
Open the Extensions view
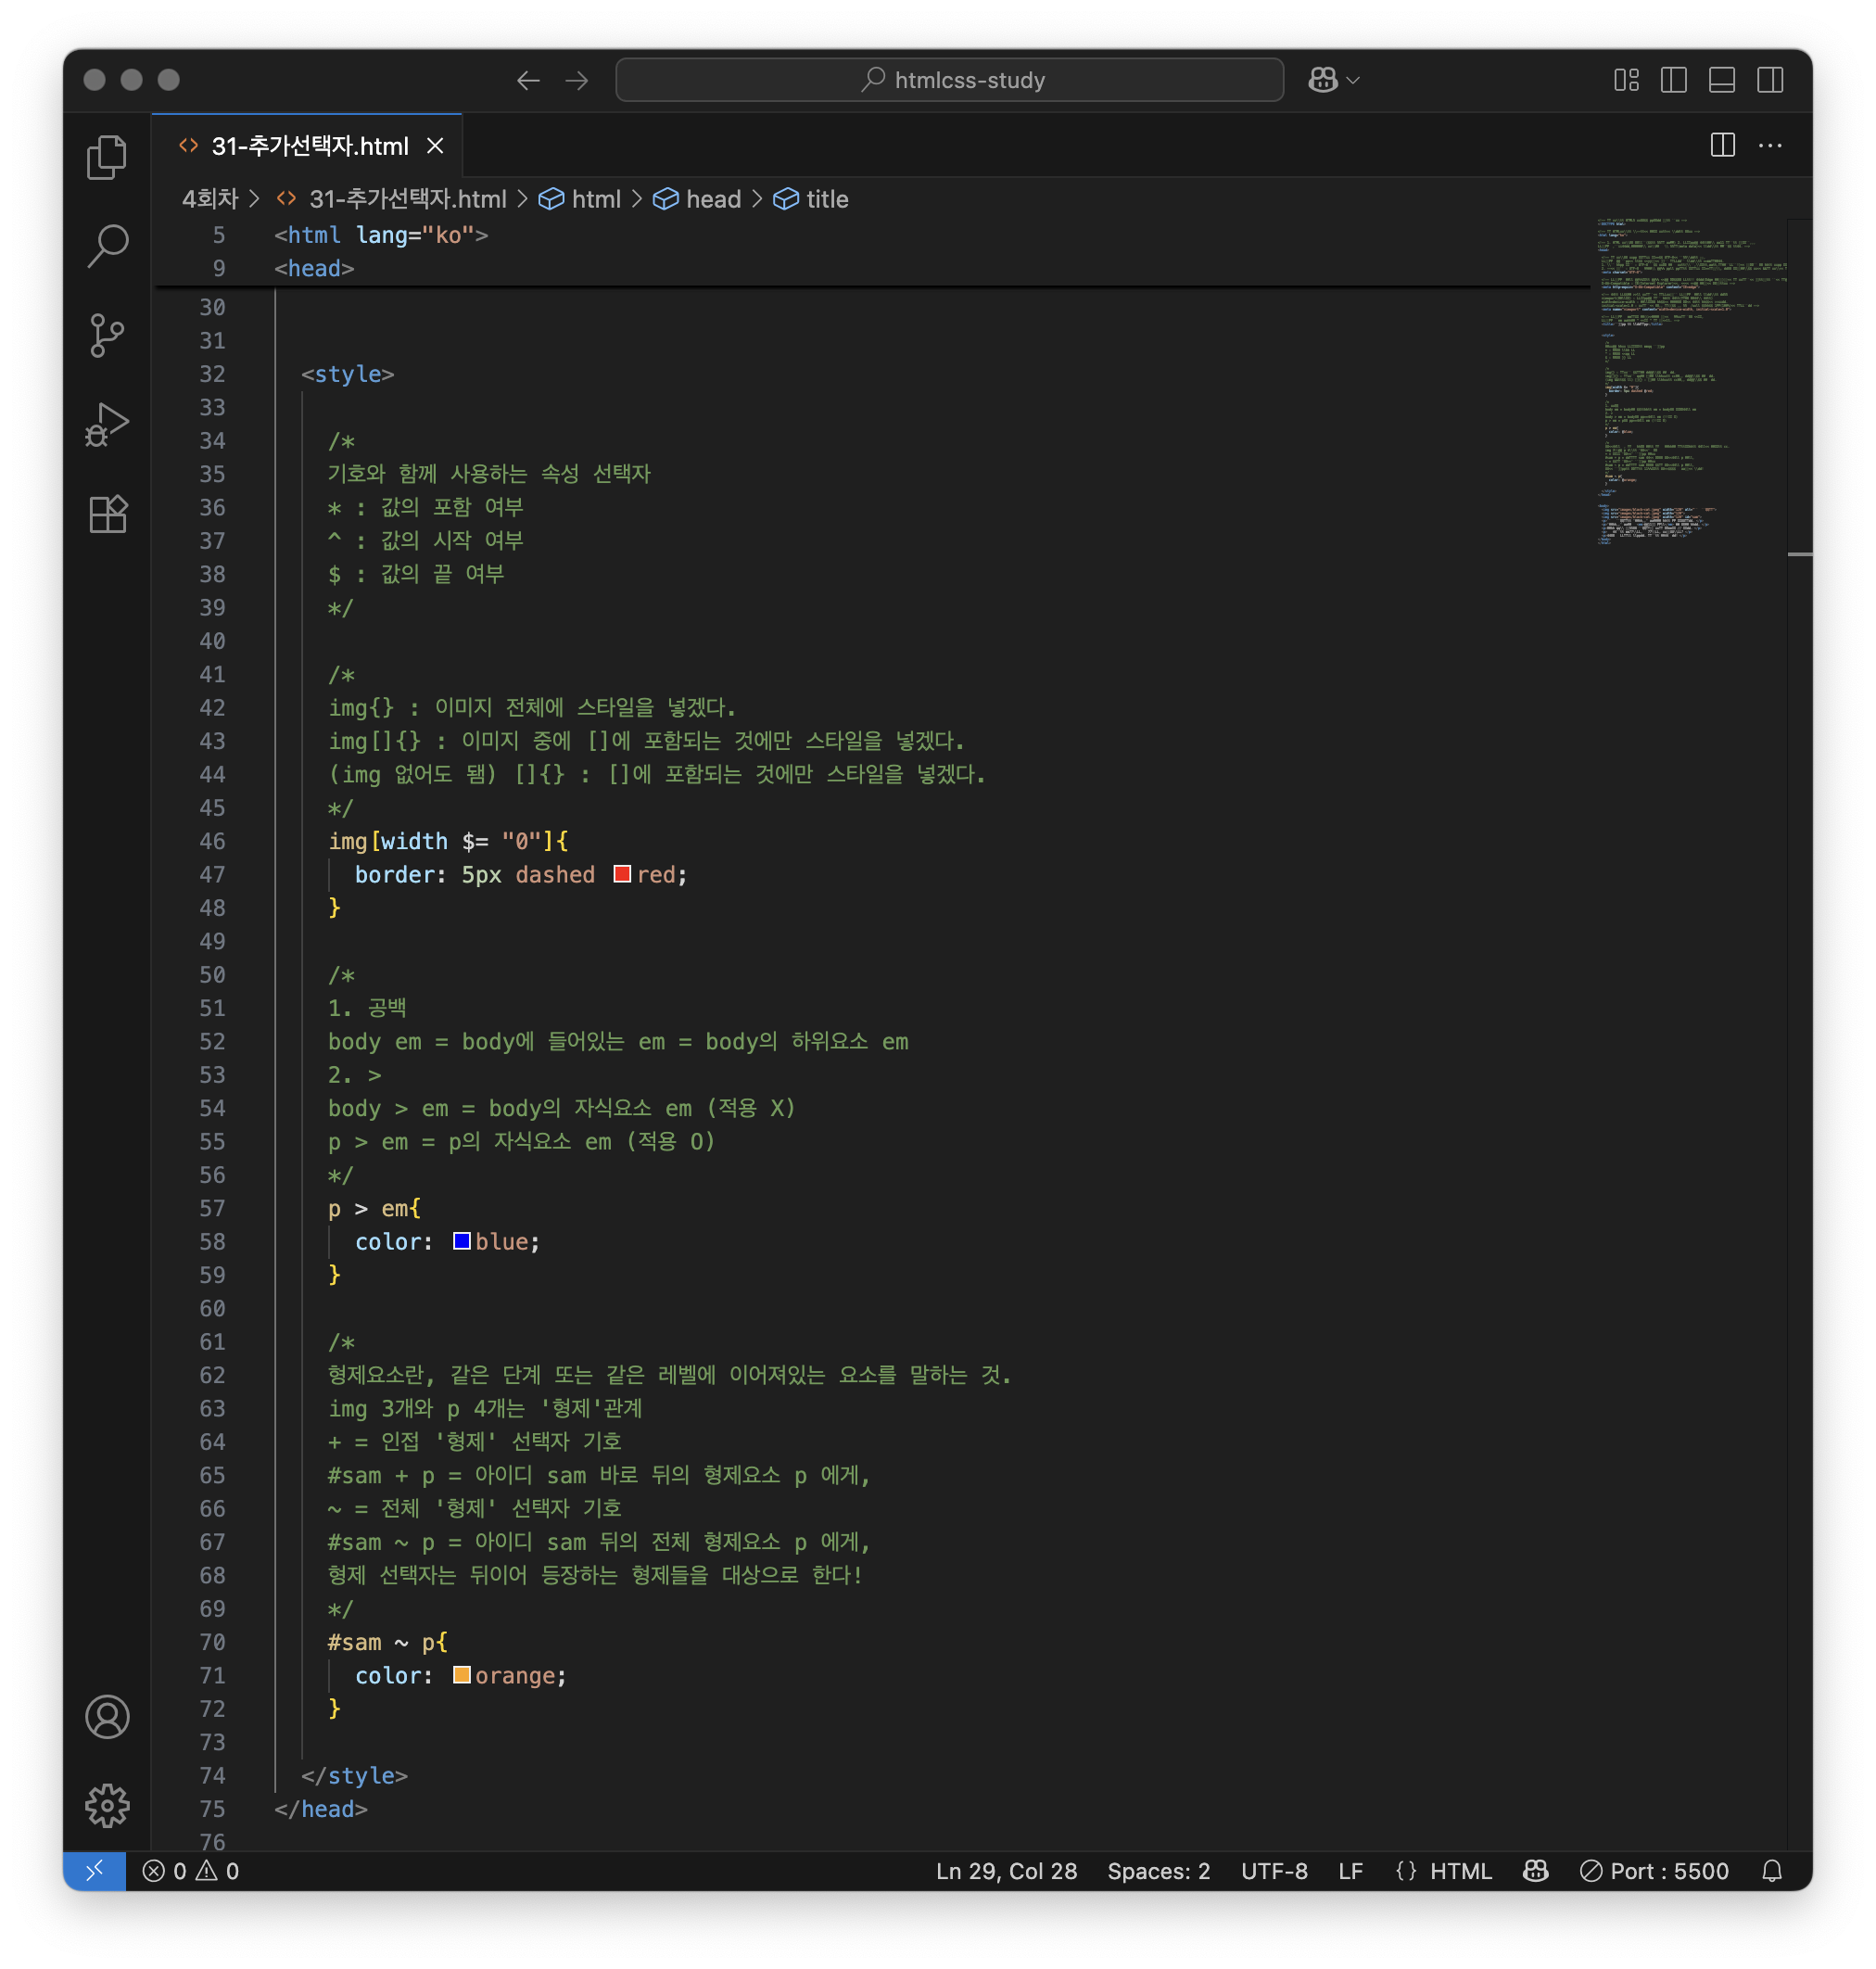tap(107, 514)
